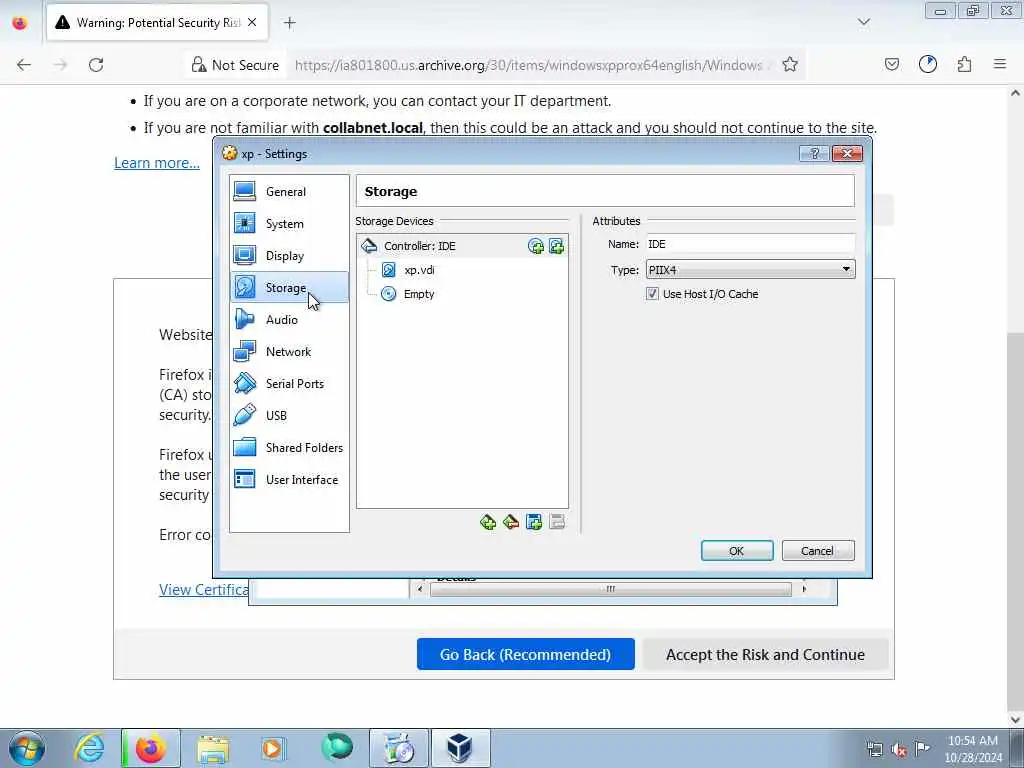This screenshot has height=768, width=1024.
Task: Open the Audio settings category
Action: tap(289, 319)
